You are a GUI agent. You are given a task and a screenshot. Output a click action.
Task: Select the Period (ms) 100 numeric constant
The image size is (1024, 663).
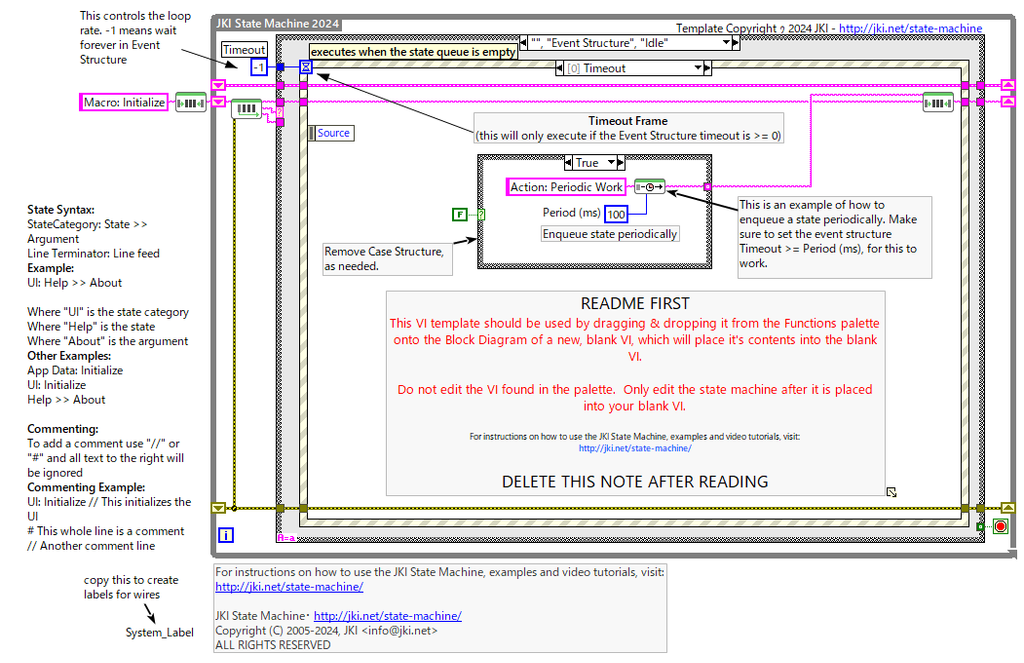point(616,214)
